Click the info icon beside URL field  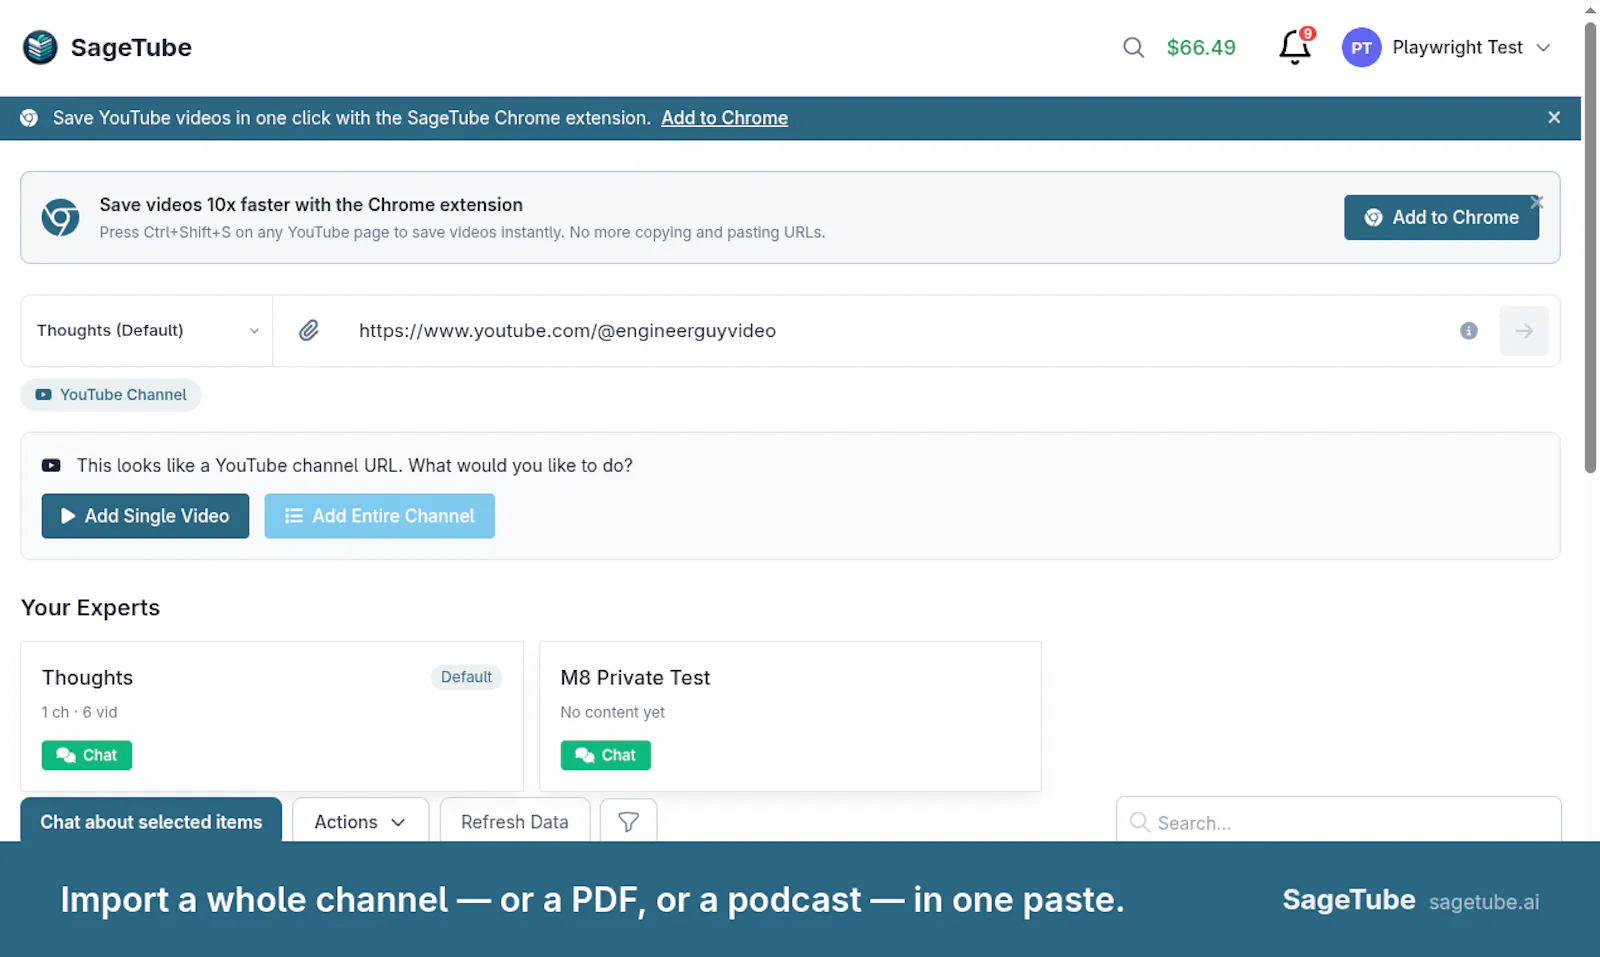[1468, 331]
